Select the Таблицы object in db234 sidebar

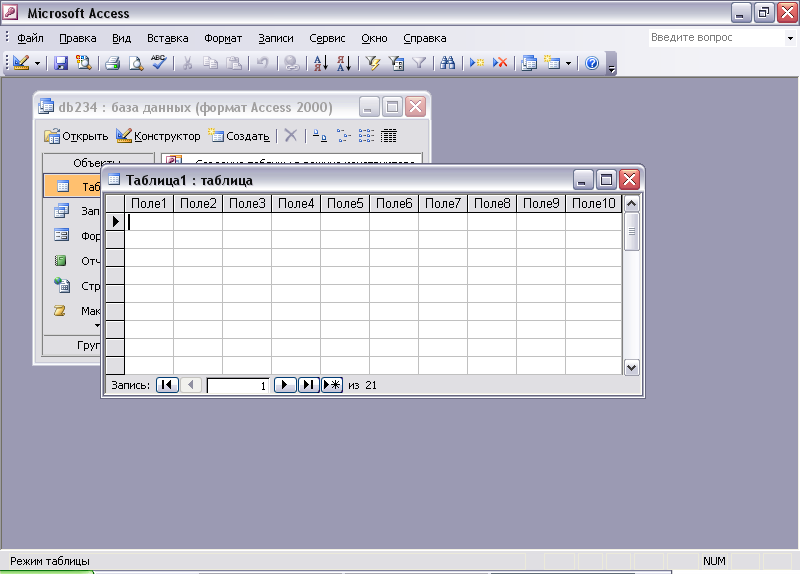pyautogui.click(x=72, y=186)
